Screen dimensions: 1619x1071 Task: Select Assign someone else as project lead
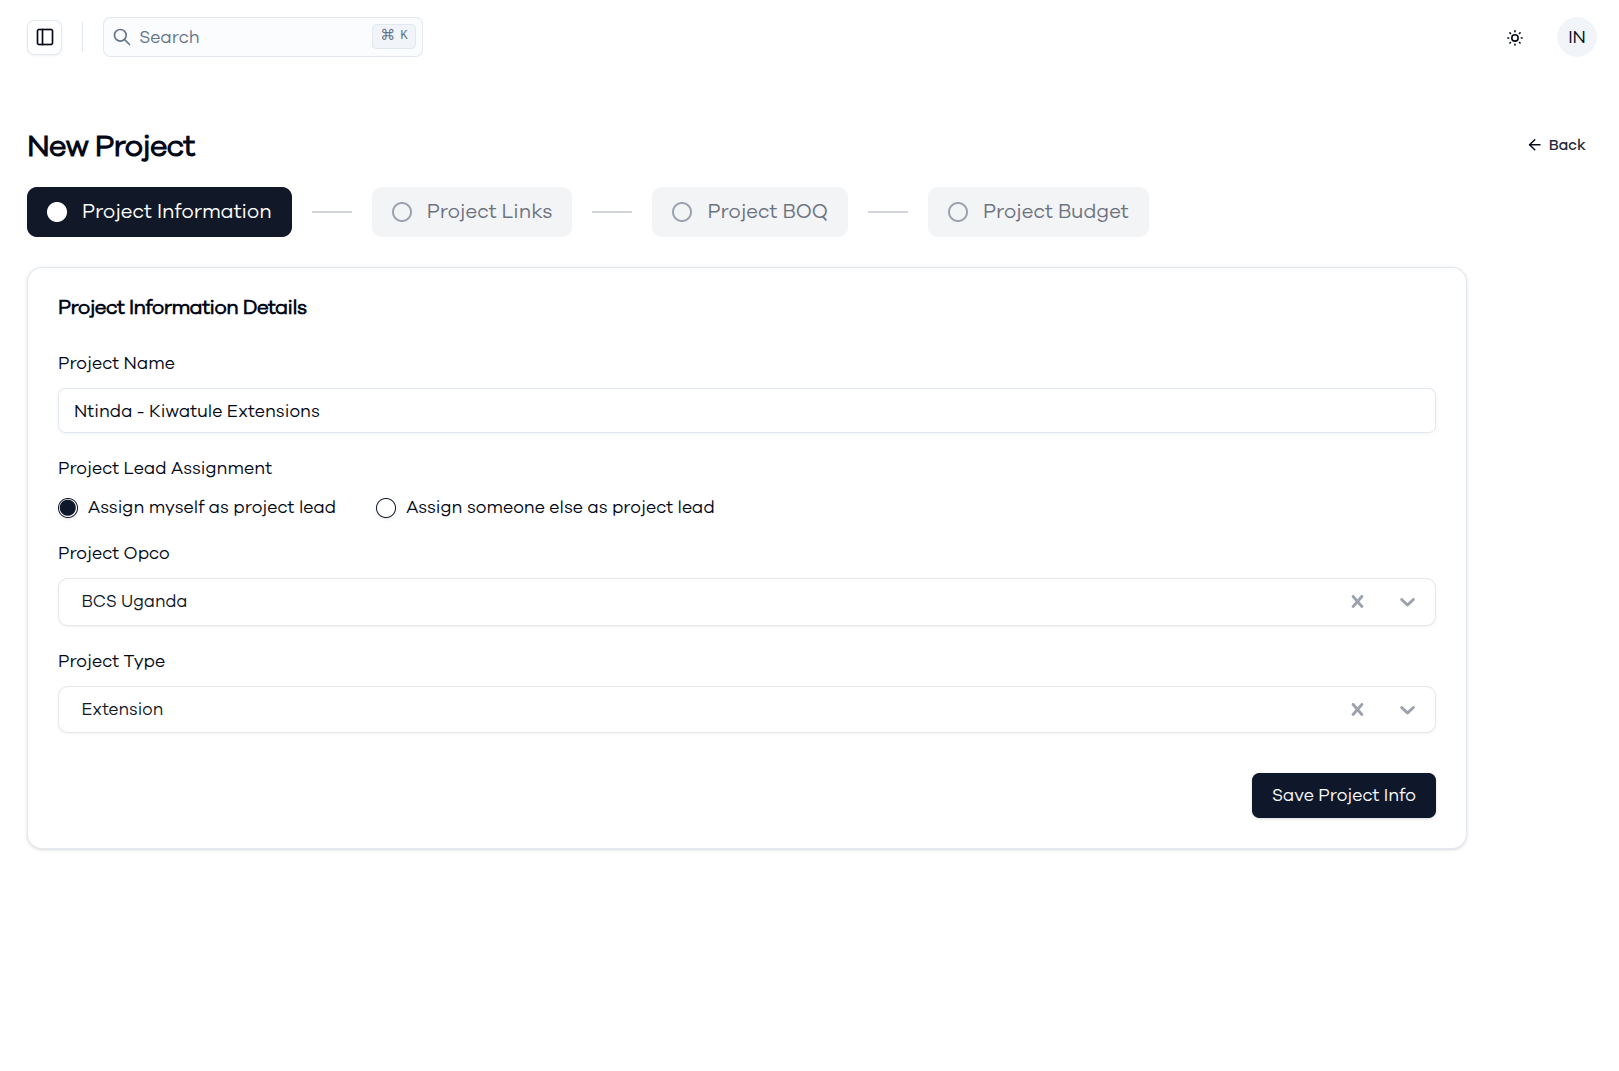386,508
